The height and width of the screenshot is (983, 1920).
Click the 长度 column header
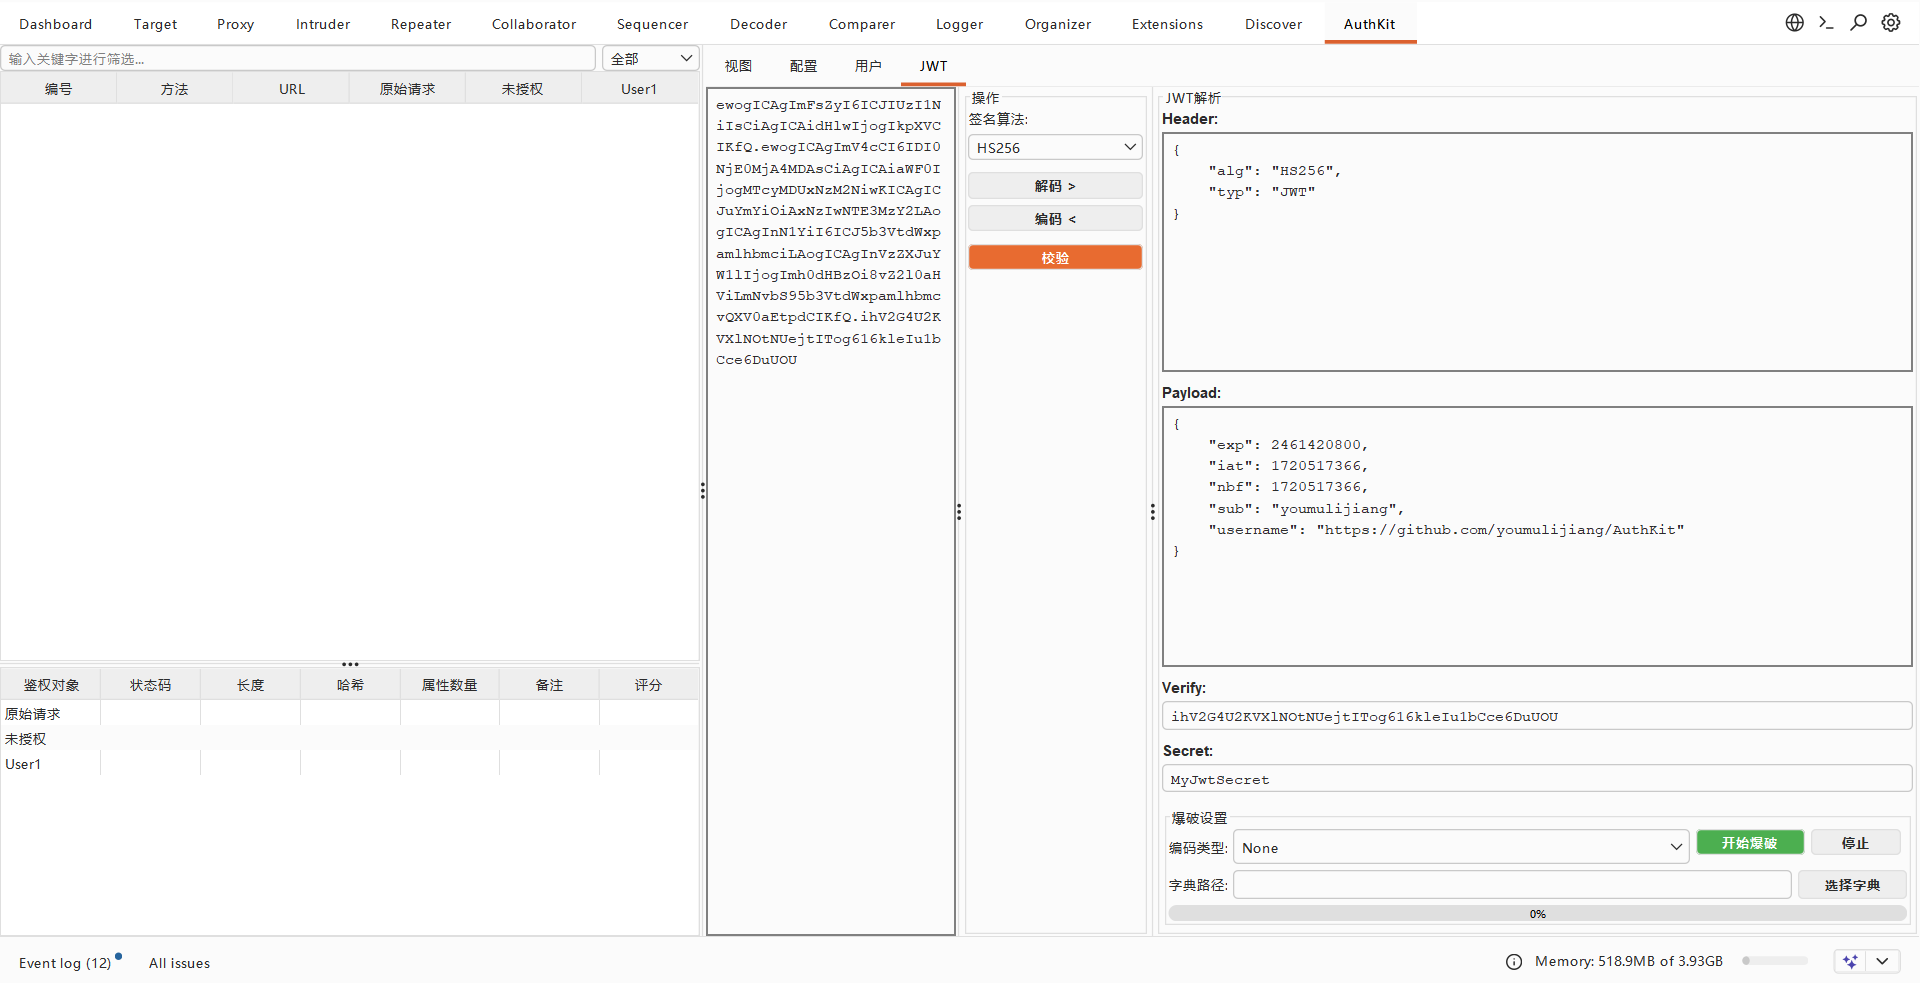point(250,685)
